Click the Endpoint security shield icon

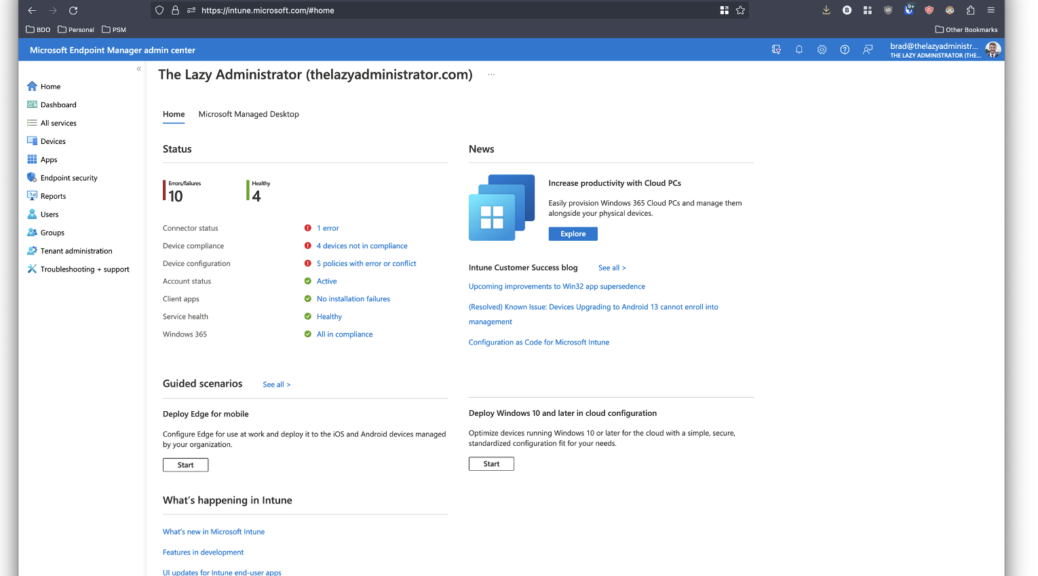click(32, 177)
